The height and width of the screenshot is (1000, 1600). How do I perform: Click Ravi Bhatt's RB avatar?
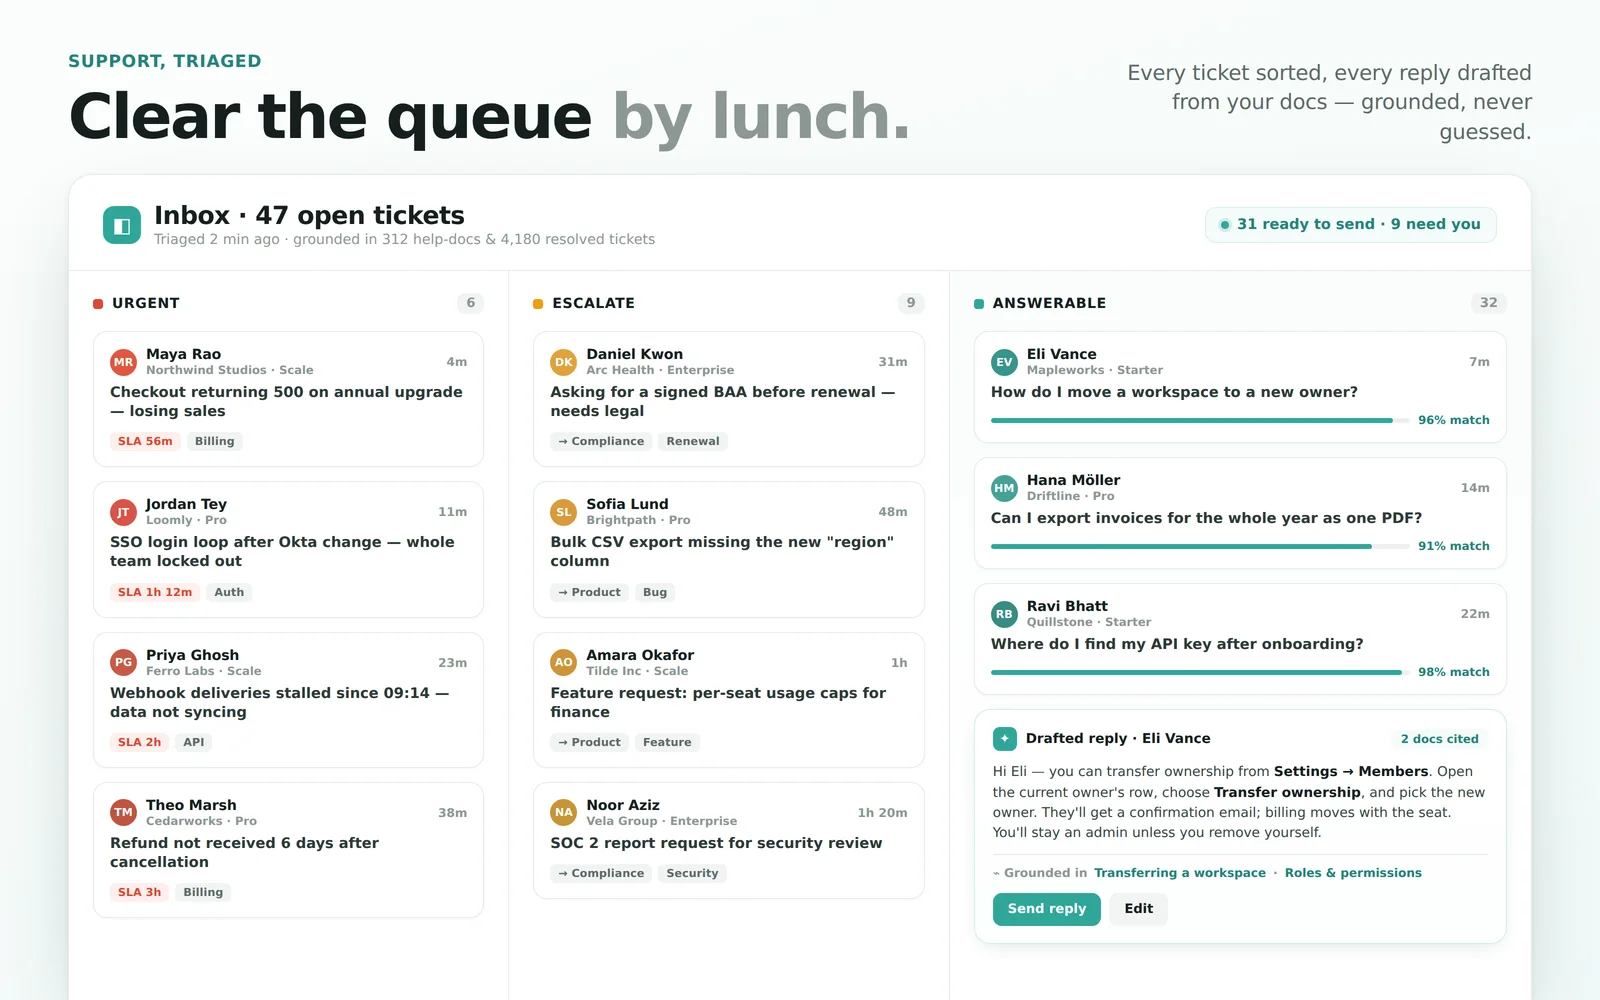click(1004, 614)
